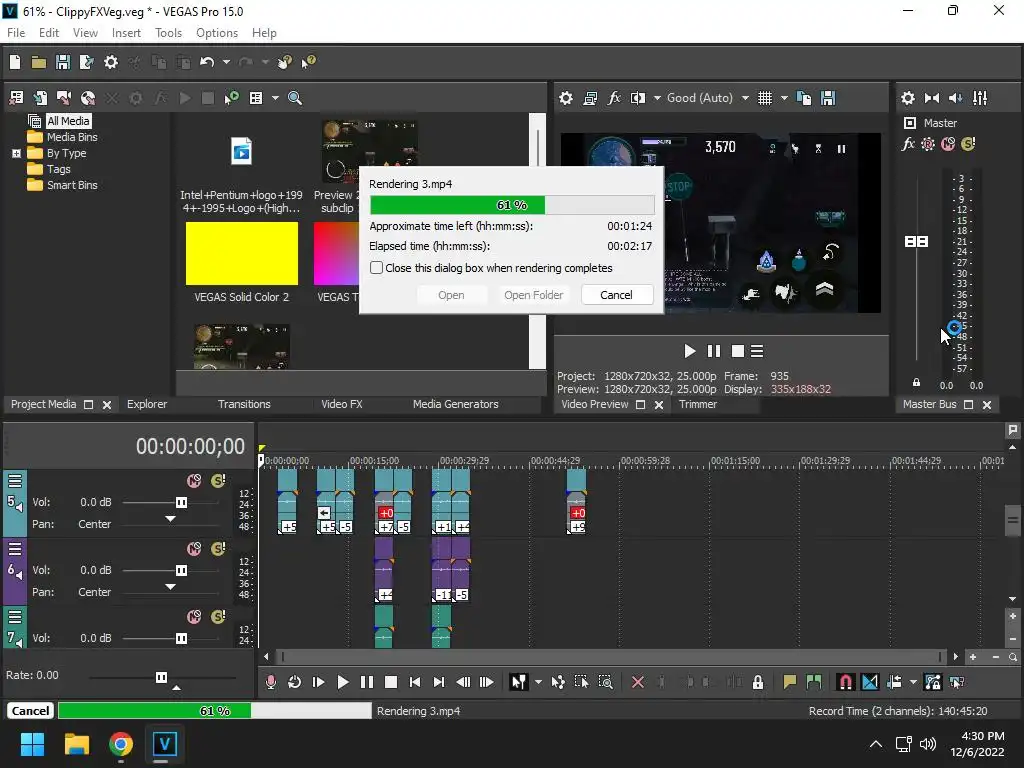Open the File menu
The image size is (1024, 768).
tap(16, 33)
